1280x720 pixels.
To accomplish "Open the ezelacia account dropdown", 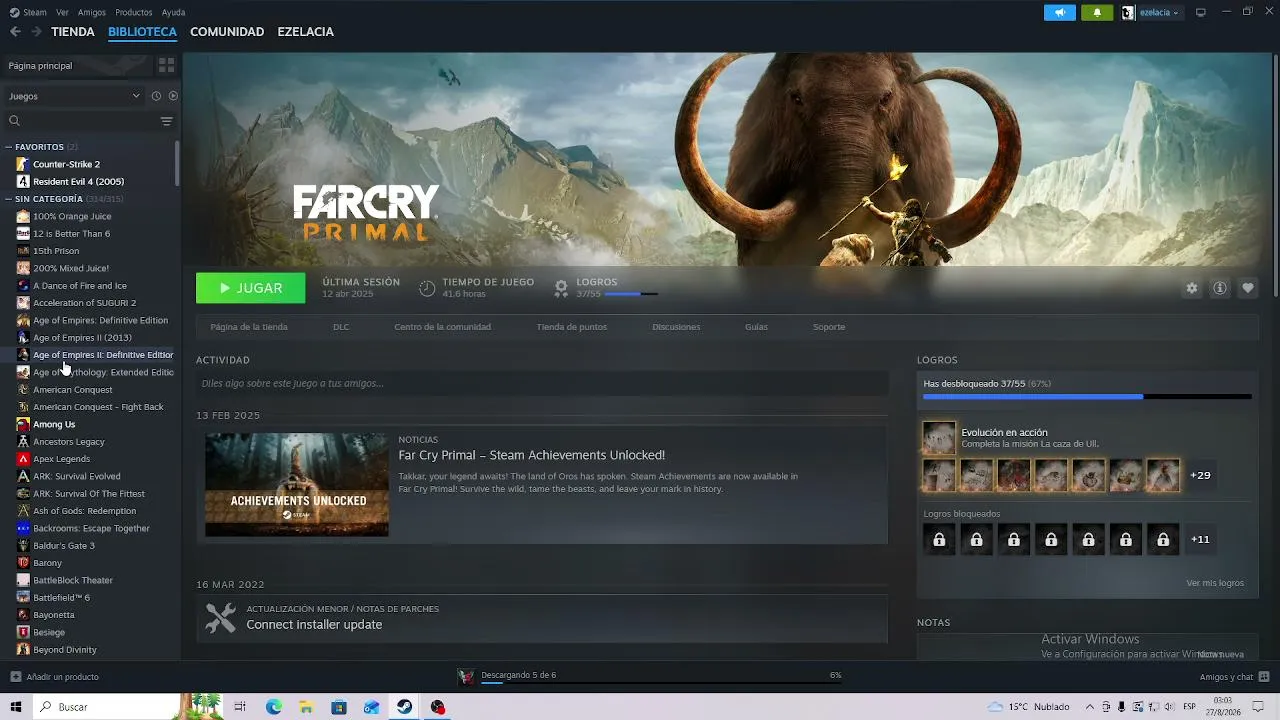I will pos(1158,12).
